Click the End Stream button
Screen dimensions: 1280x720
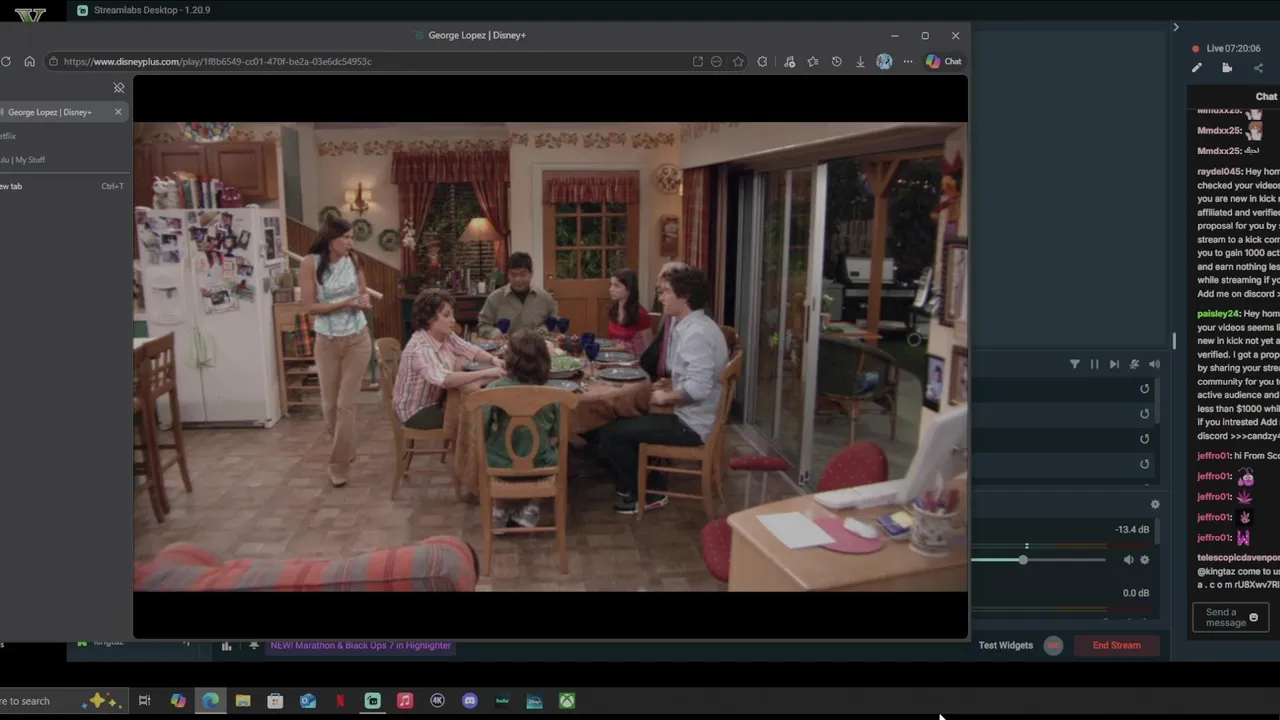[x=1116, y=645]
